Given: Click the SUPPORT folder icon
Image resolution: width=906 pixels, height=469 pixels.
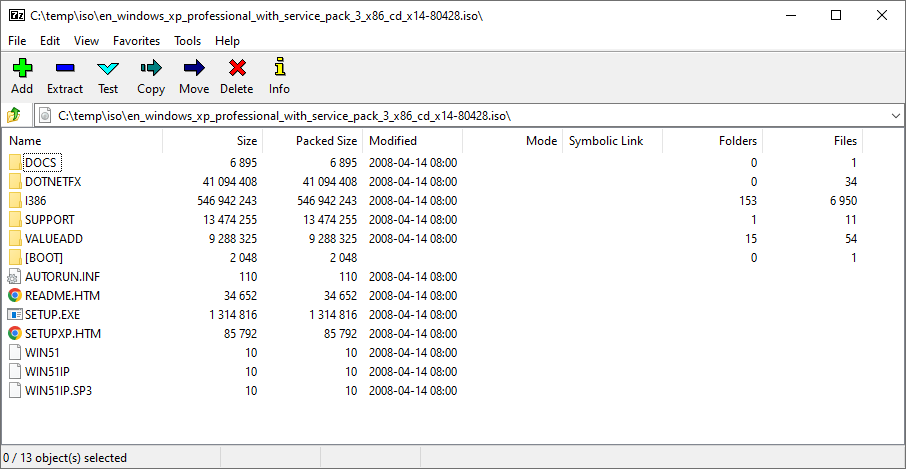Looking at the screenshot, I should point(16,220).
